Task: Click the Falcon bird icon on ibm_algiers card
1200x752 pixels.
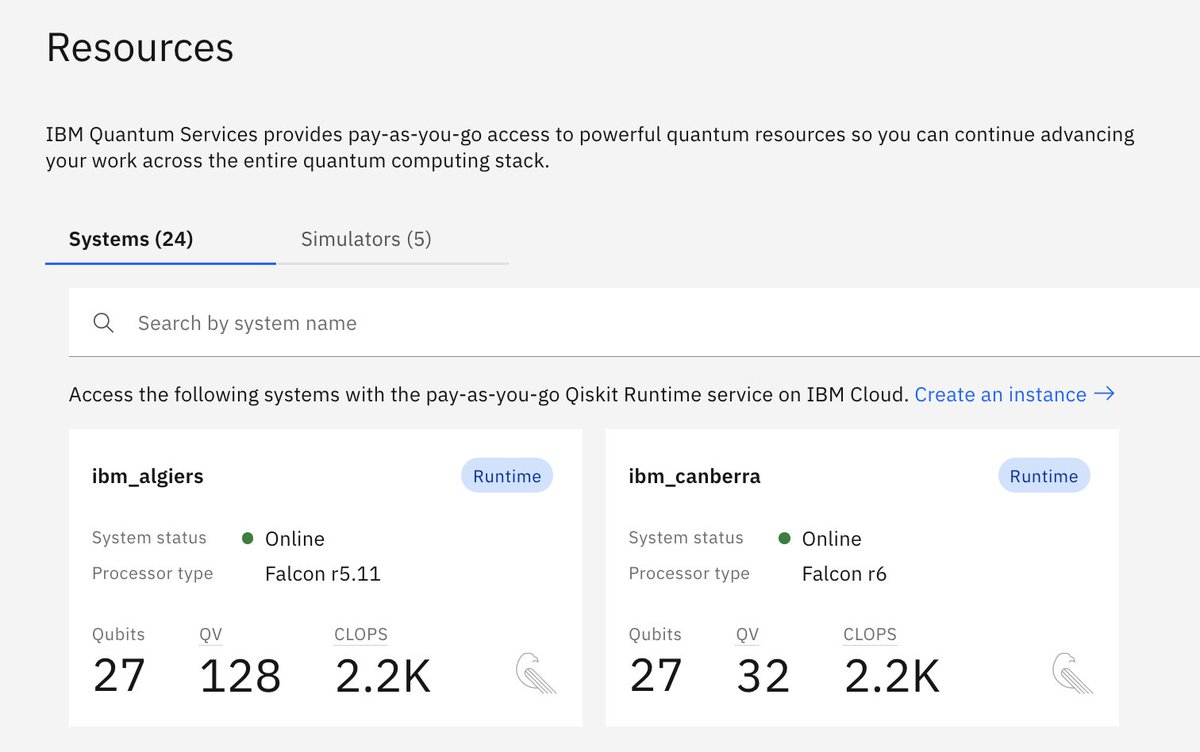Action: click(536, 673)
